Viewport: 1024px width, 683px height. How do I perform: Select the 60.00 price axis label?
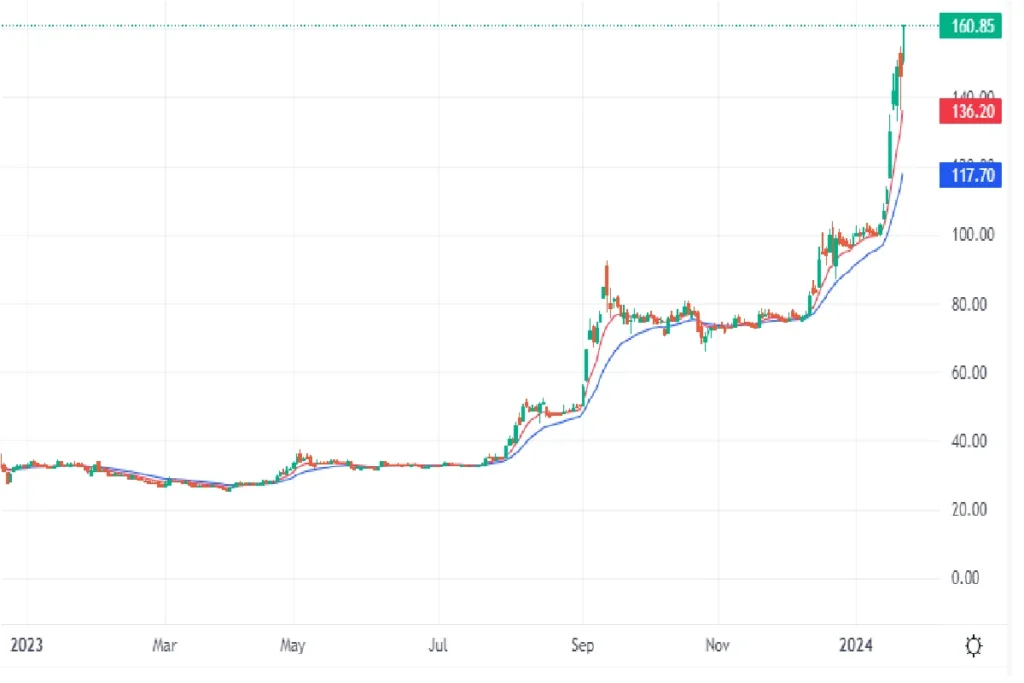point(969,373)
